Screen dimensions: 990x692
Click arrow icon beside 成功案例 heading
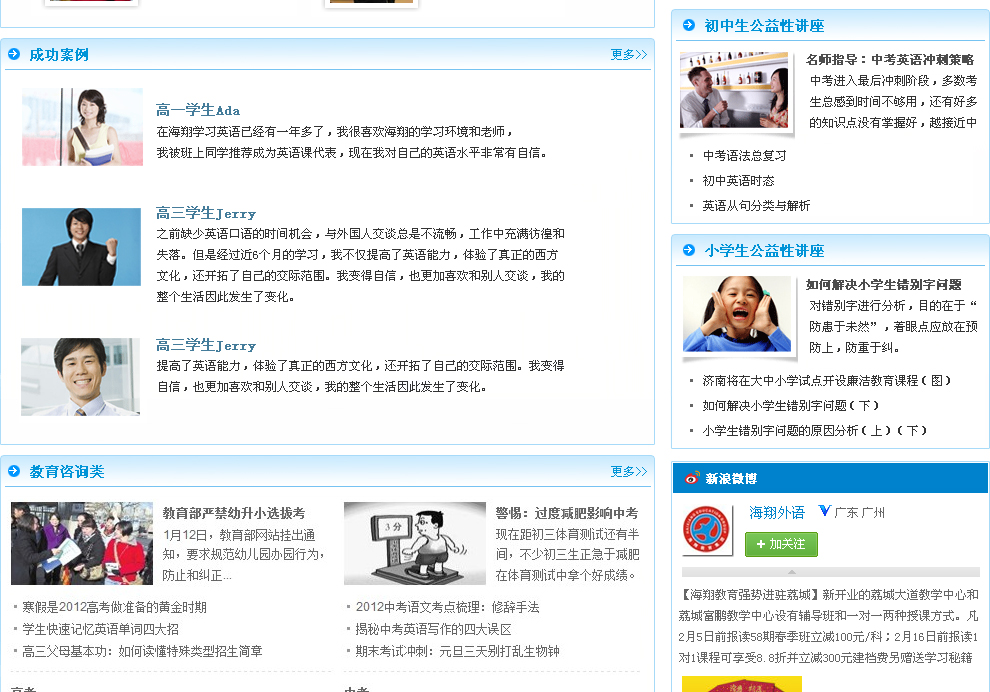[14, 54]
